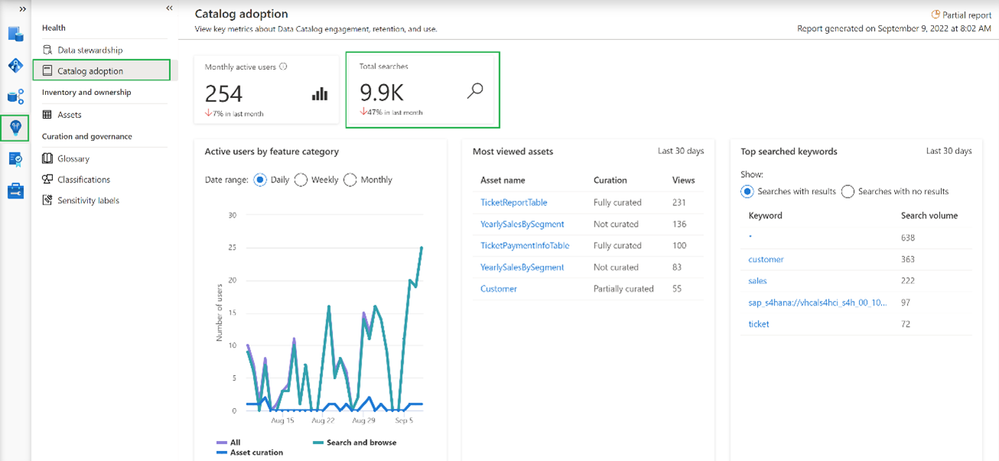Select Monthly date range
999x461 pixels.
click(x=350, y=180)
